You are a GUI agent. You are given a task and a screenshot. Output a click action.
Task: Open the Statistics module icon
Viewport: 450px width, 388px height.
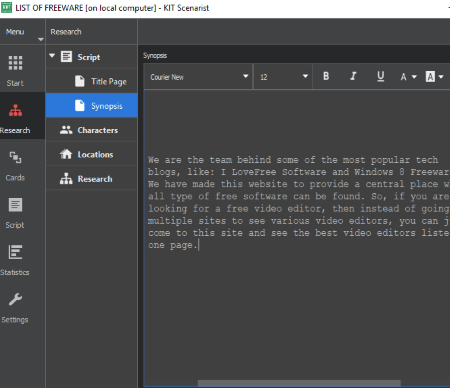pos(15,252)
